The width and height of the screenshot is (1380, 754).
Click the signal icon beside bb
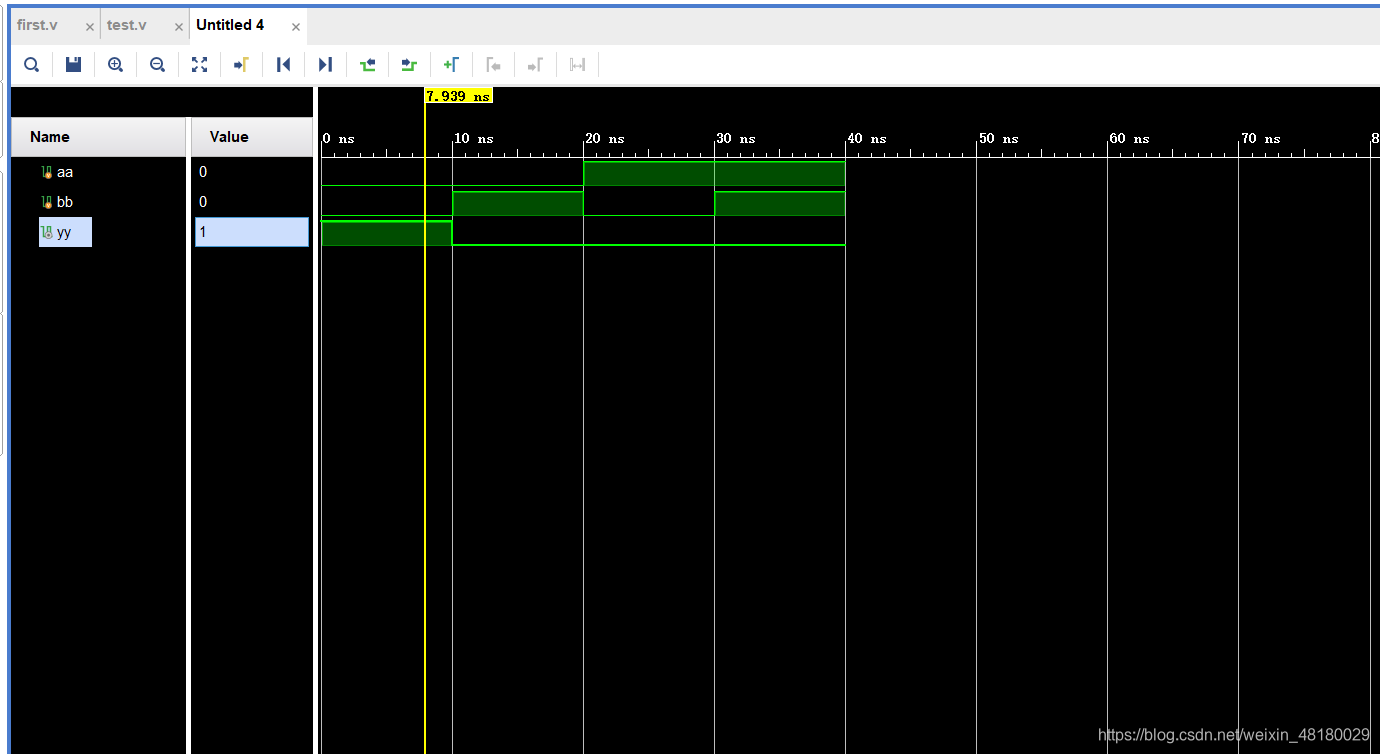[46, 202]
